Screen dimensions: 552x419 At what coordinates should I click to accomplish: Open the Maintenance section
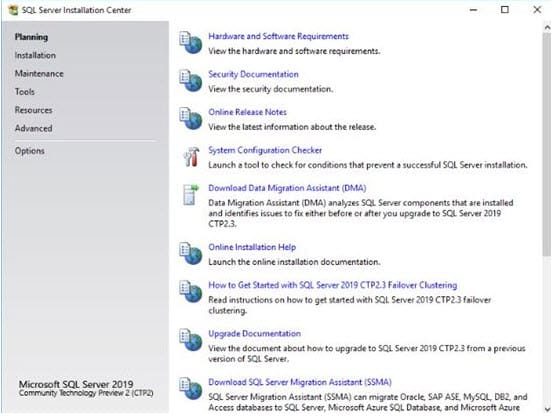pyautogui.click(x=39, y=74)
